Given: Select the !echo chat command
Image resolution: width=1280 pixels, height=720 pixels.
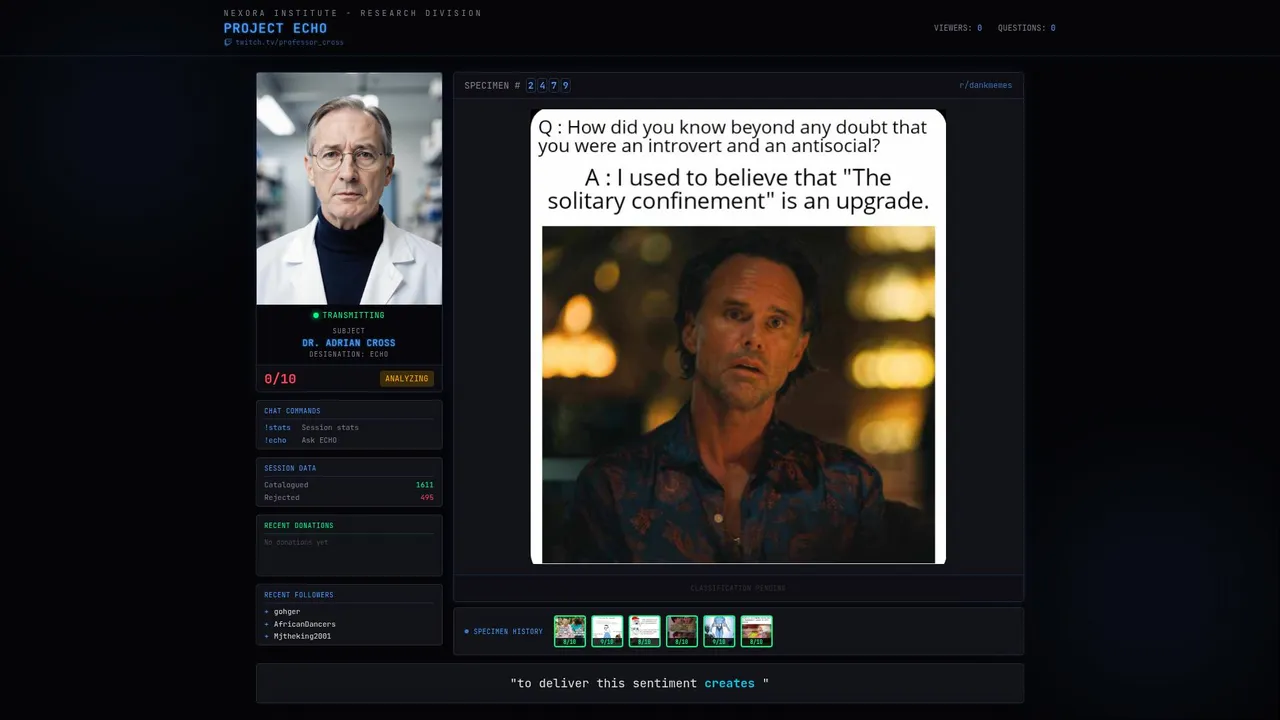Looking at the screenshot, I should [x=275, y=440].
